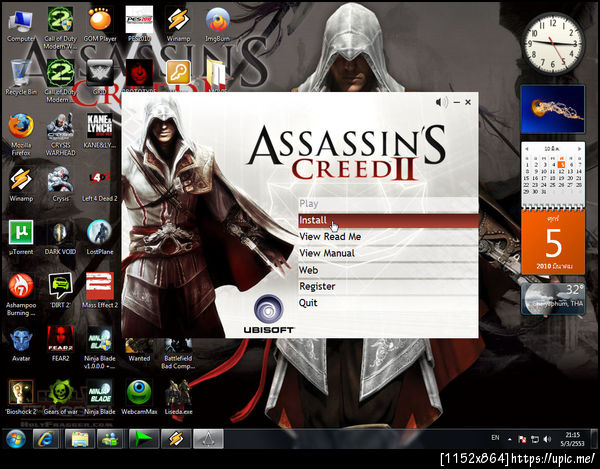Select the Crysis Warhead desktop icon
The height and width of the screenshot is (469, 600).
(x=60, y=134)
